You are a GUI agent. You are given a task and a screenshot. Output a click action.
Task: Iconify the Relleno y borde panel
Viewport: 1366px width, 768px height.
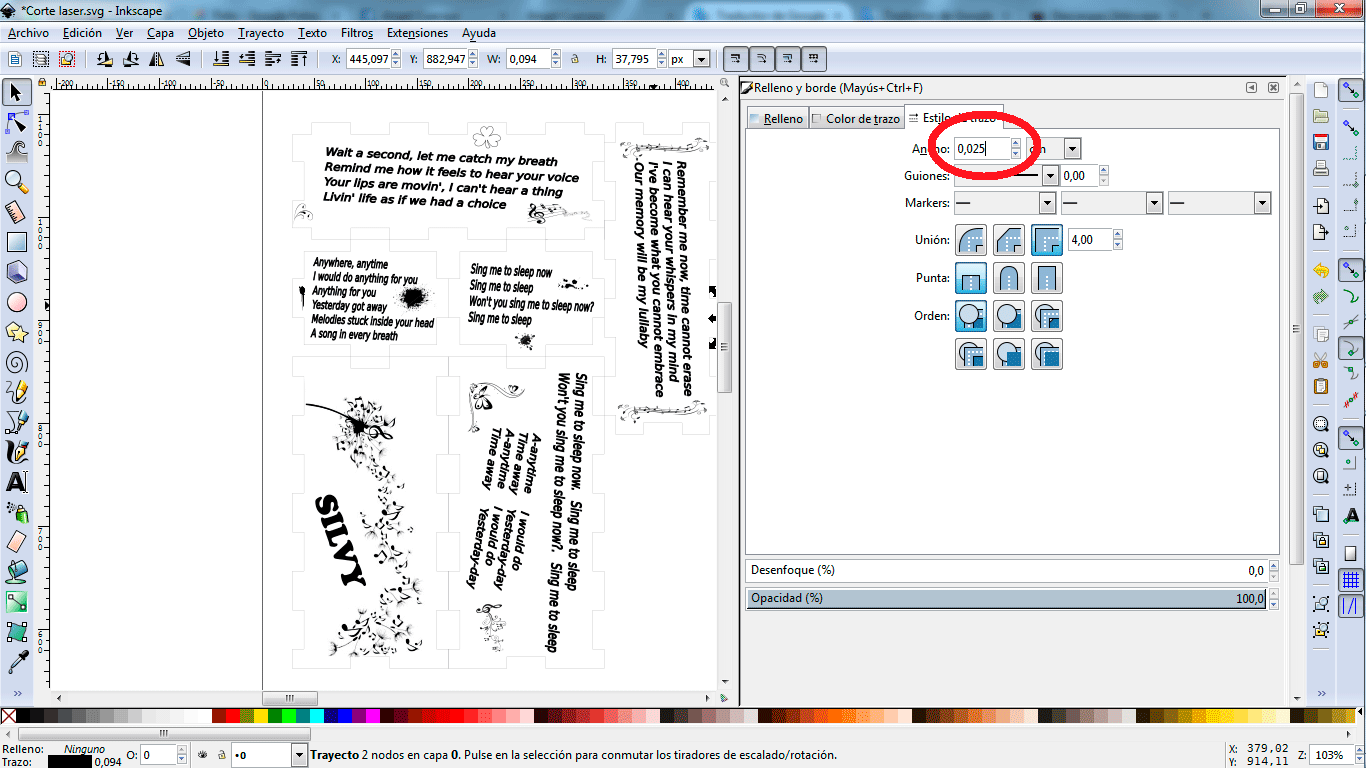(1252, 88)
